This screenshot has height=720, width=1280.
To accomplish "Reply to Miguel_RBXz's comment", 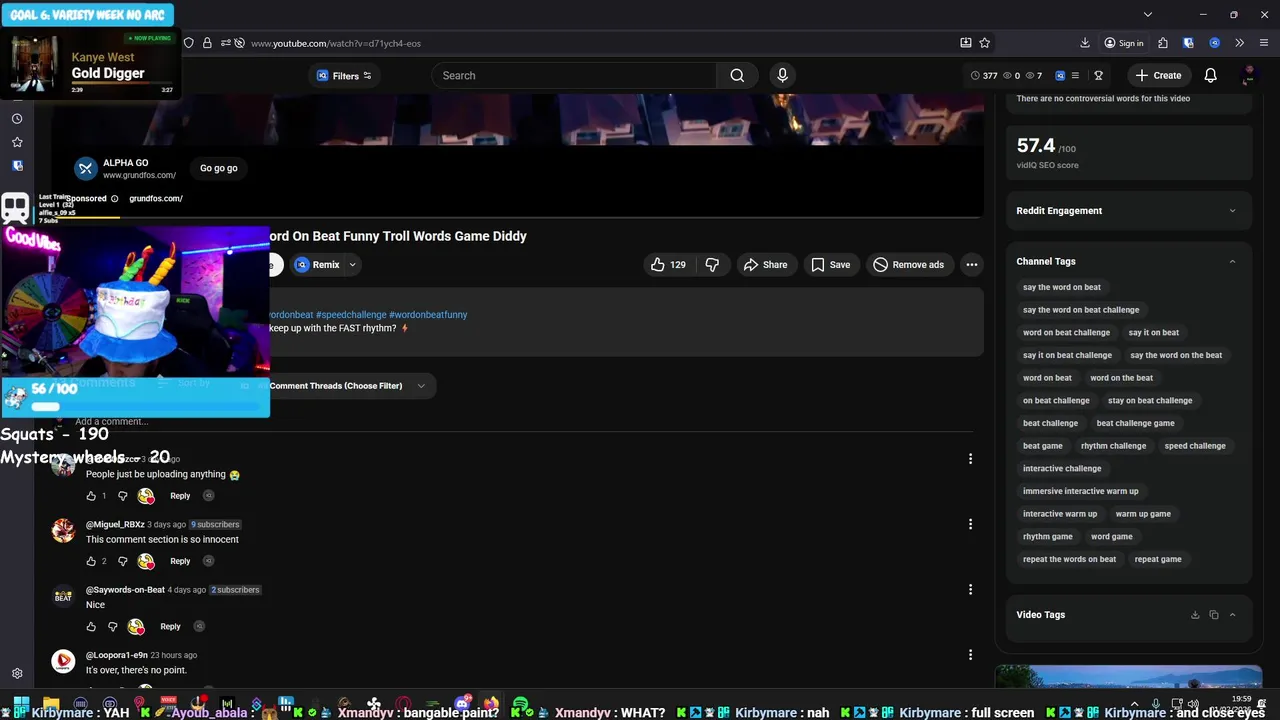I will (180, 561).
